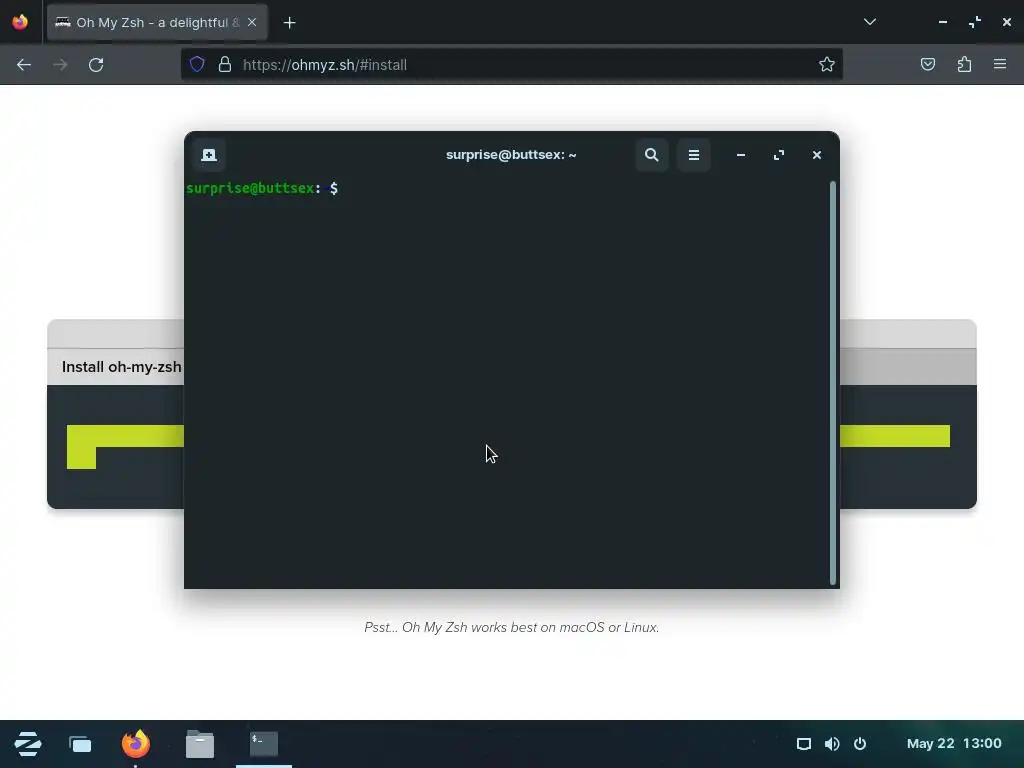Close the terminal window
Screen dimensions: 1024x768
click(x=816, y=155)
